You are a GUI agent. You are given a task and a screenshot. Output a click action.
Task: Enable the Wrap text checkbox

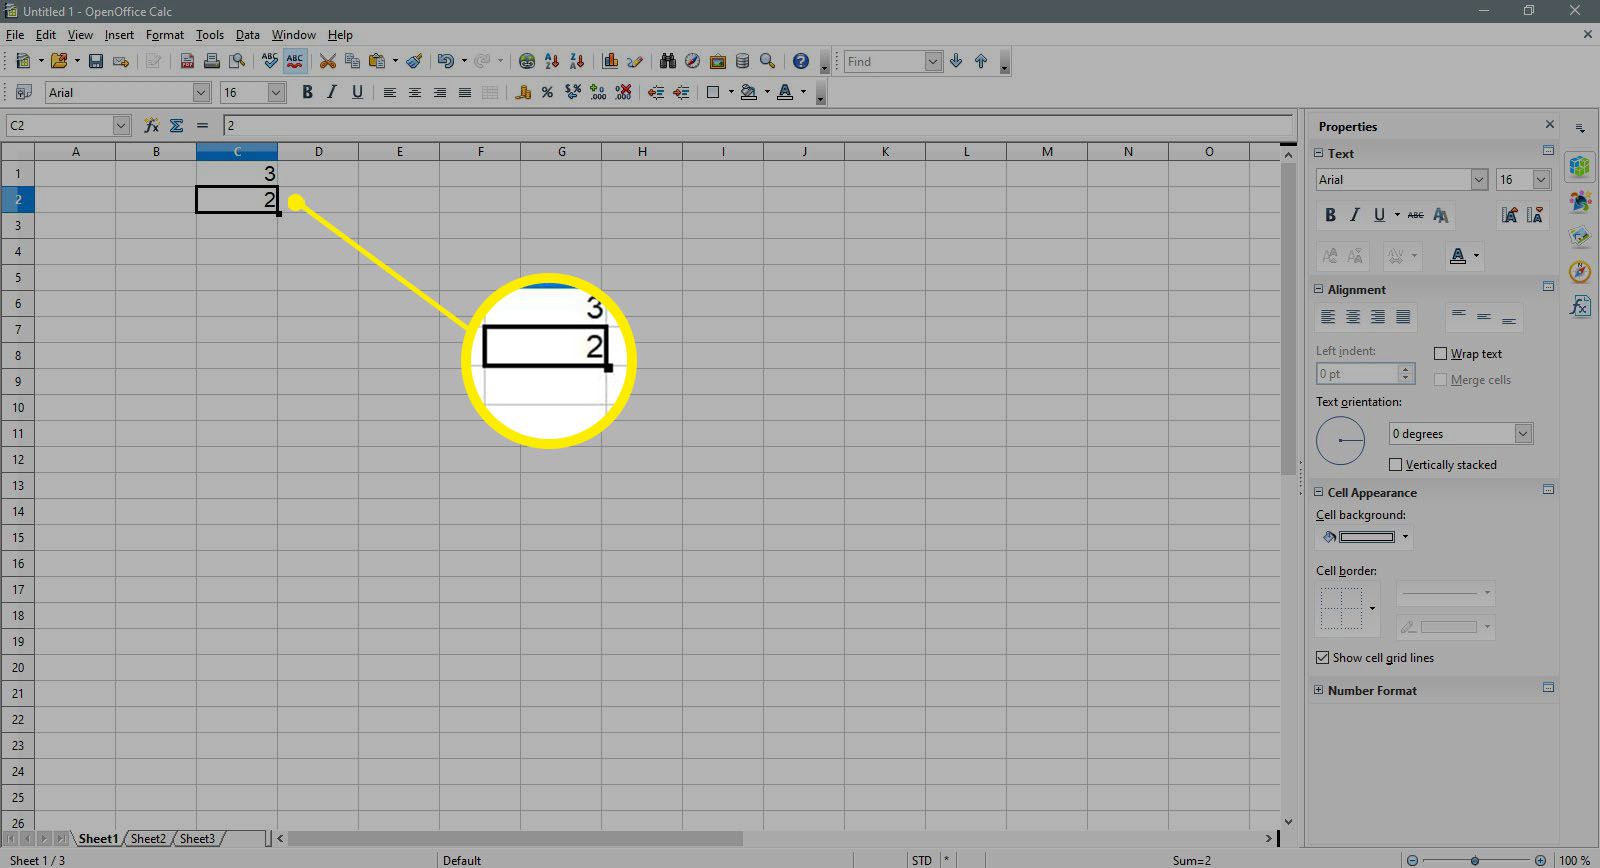(1440, 353)
